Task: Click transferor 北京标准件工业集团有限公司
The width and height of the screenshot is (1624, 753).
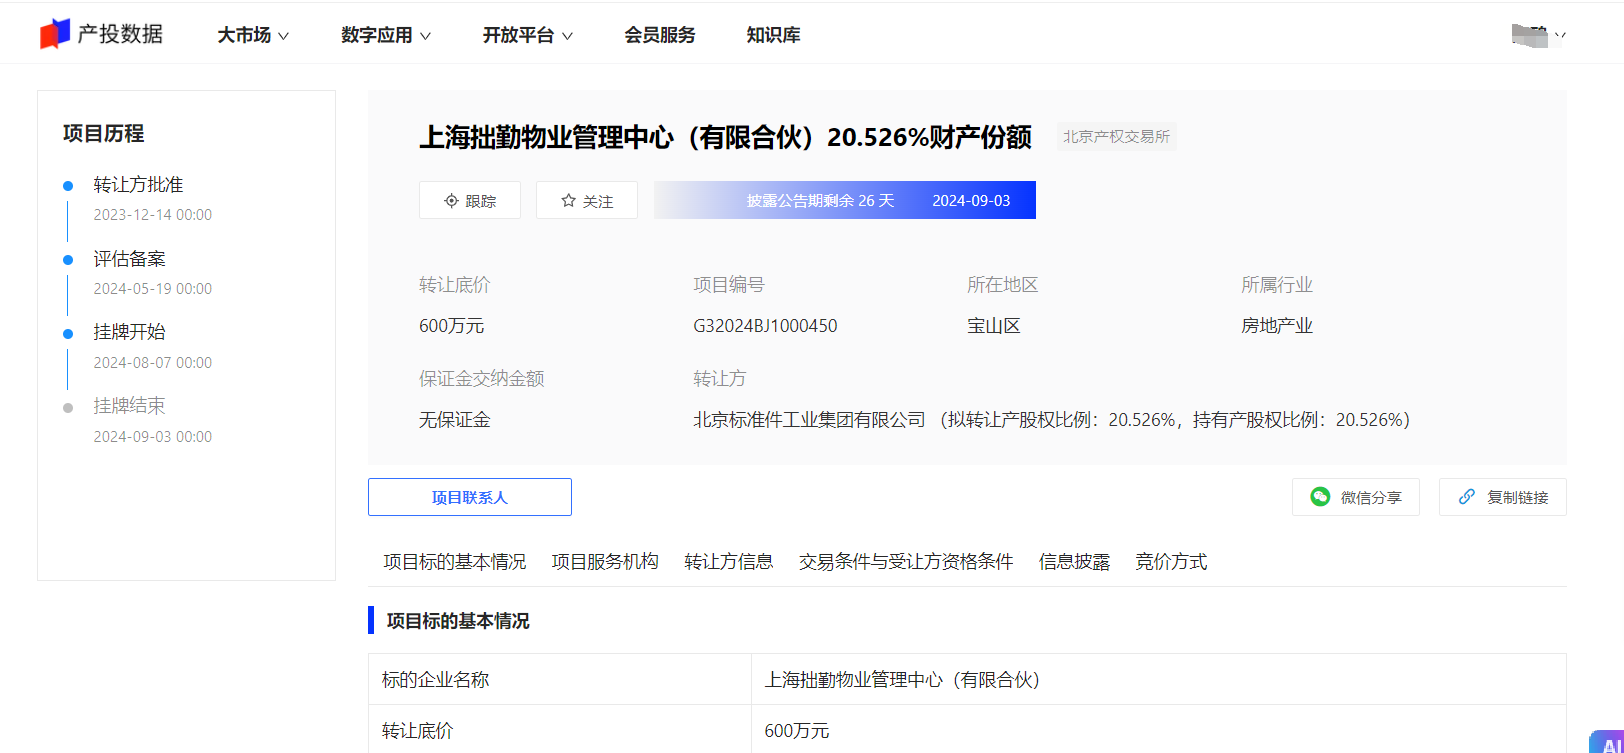Action: click(810, 420)
